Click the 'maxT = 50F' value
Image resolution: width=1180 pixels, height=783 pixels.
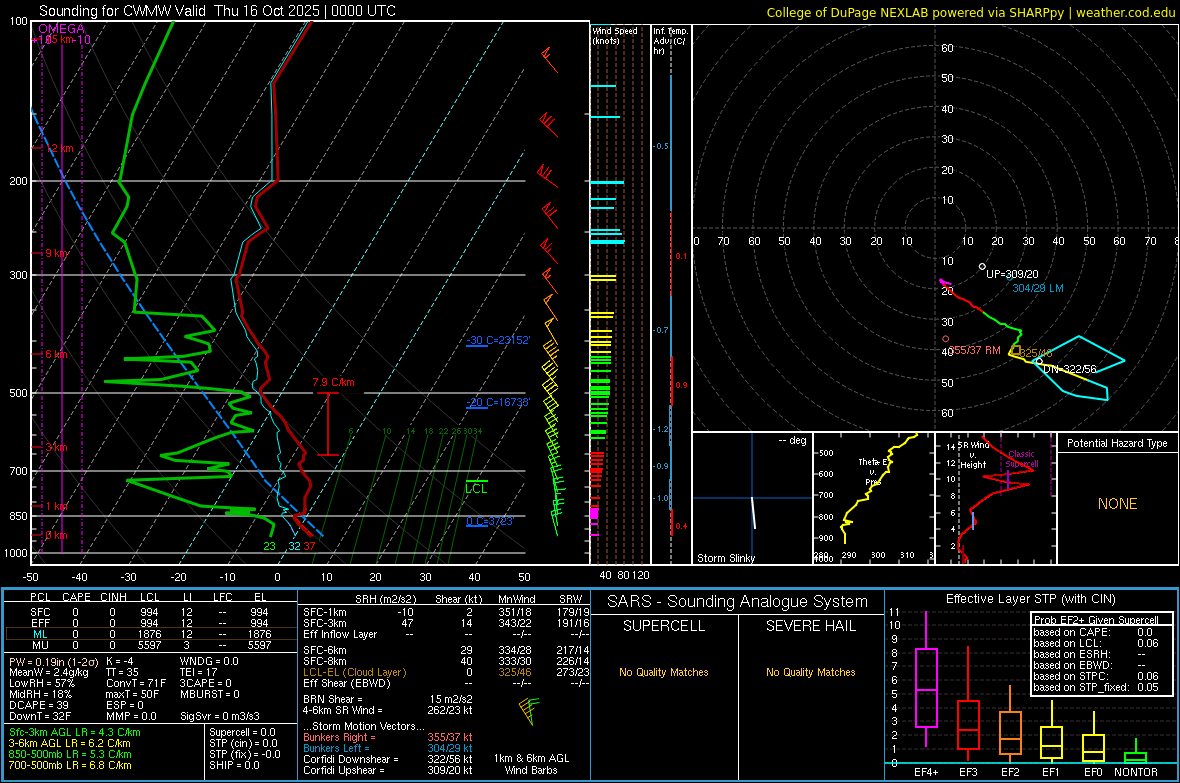[133, 693]
